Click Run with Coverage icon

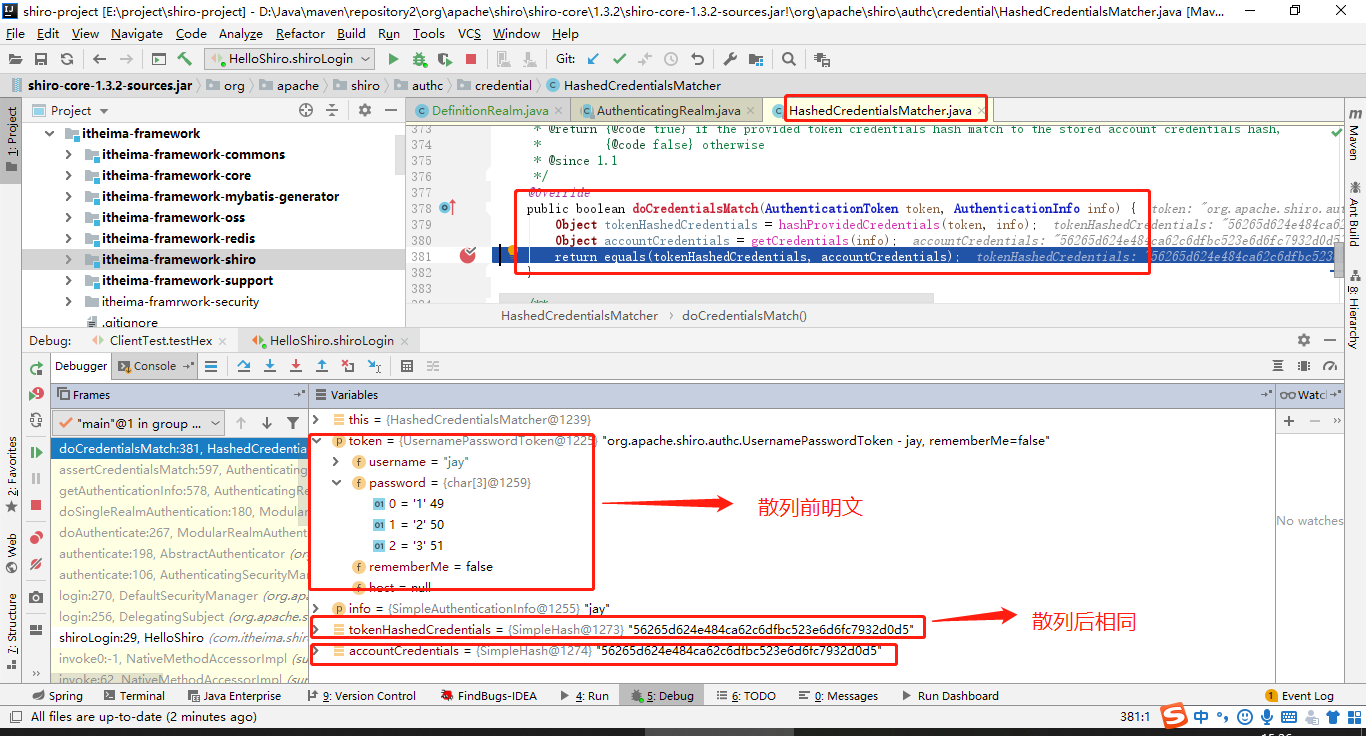click(x=445, y=59)
